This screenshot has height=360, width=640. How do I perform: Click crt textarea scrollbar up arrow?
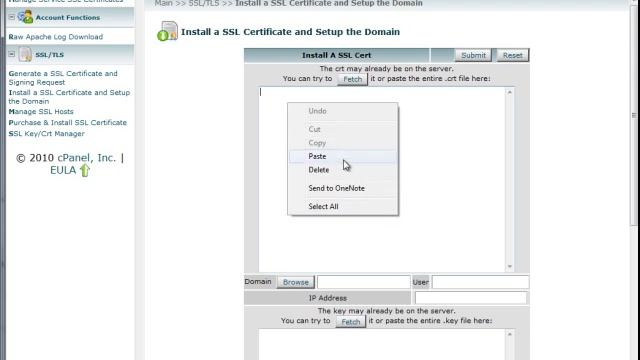509,92
